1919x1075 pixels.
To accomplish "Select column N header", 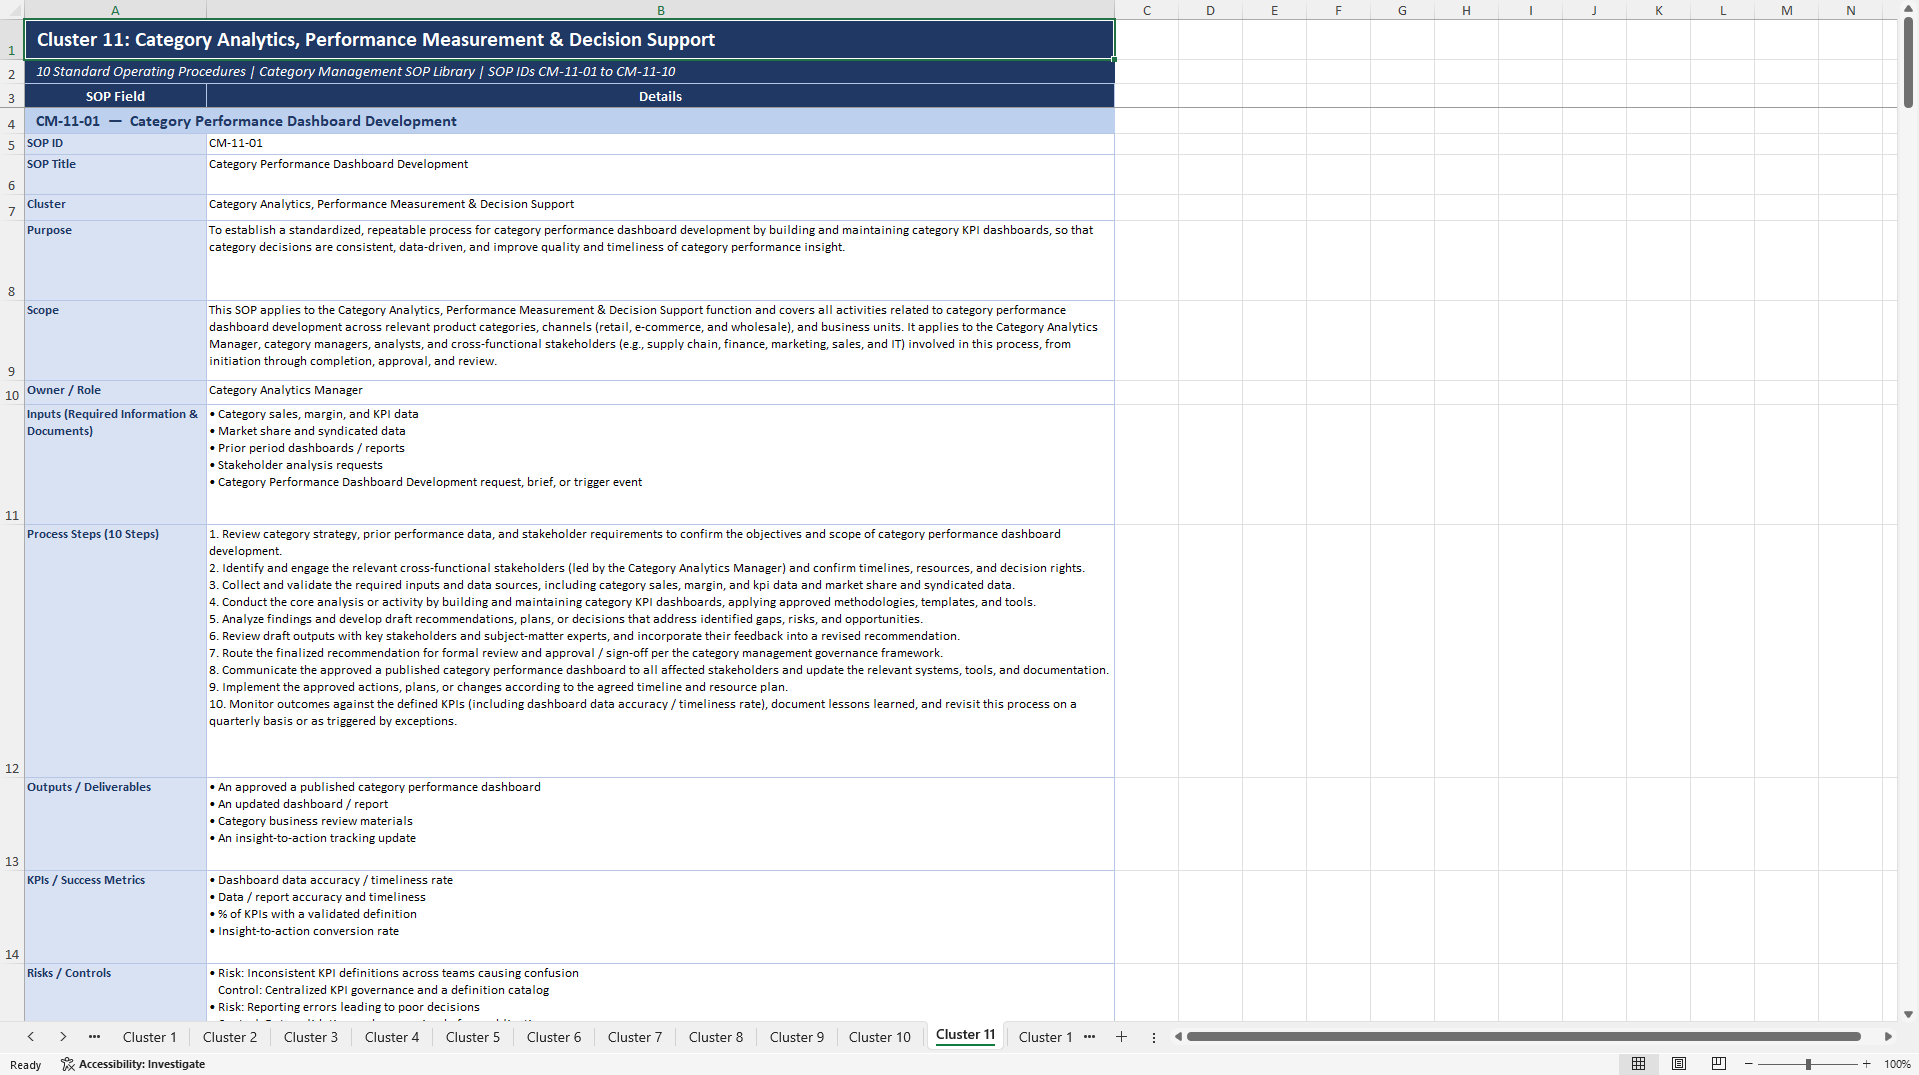I will click(1850, 10).
